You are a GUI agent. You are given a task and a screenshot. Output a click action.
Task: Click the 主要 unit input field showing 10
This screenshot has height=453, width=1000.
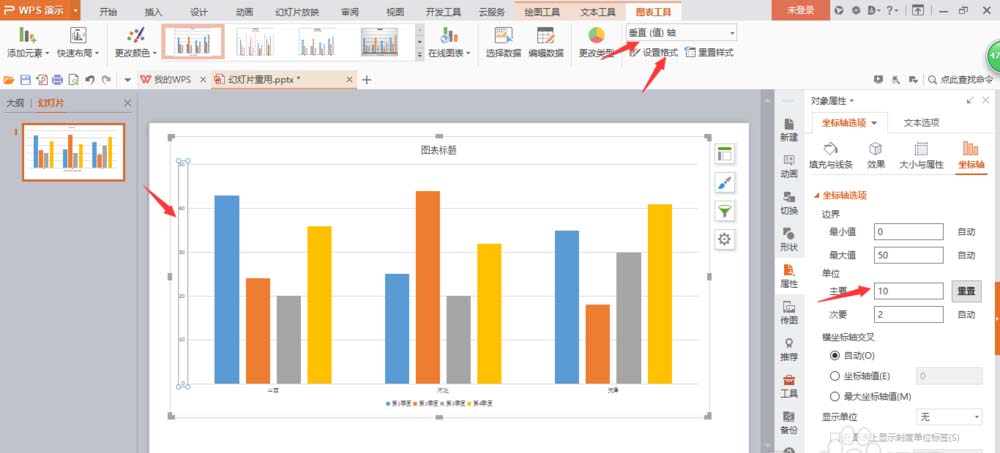(x=909, y=291)
